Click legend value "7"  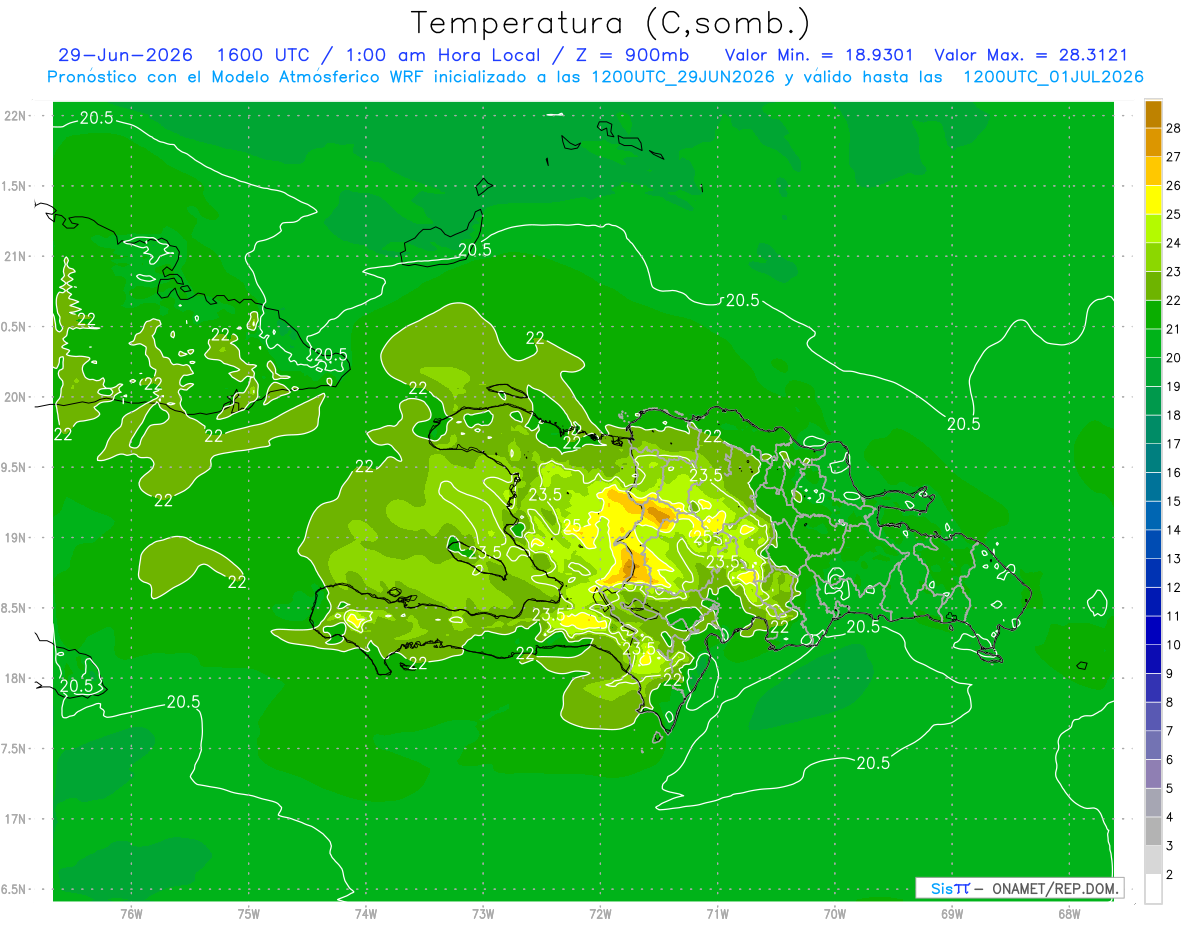pyautogui.click(x=1171, y=731)
